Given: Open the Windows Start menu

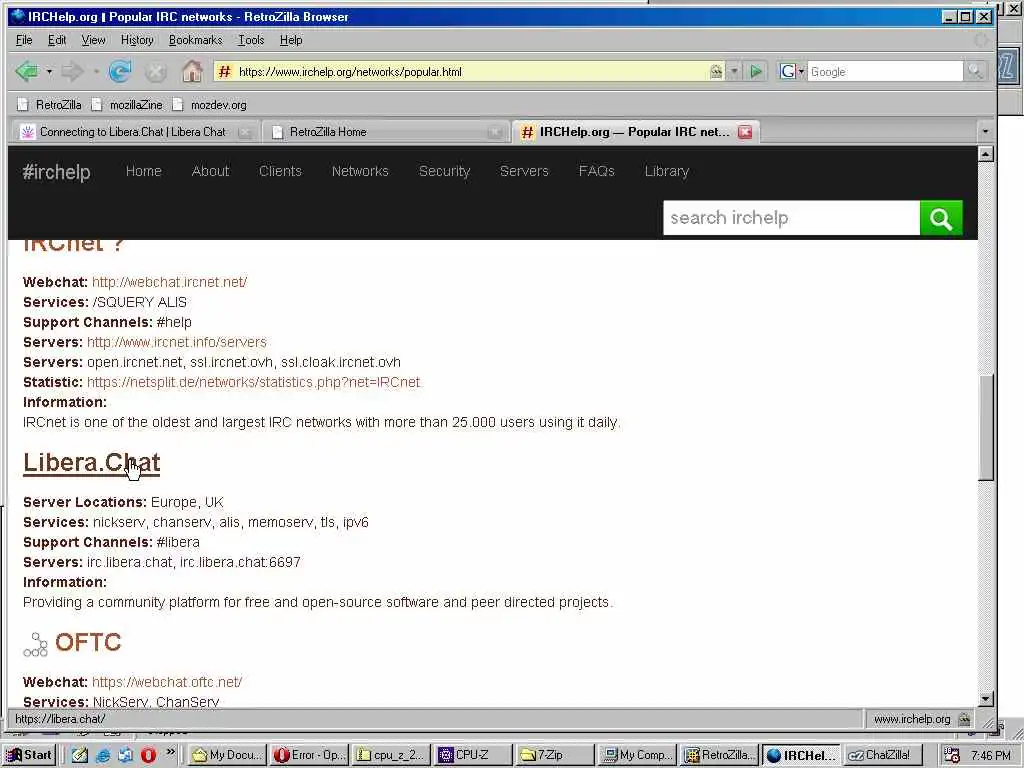Looking at the screenshot, I should pyautogui.click(x=29, y=755).
